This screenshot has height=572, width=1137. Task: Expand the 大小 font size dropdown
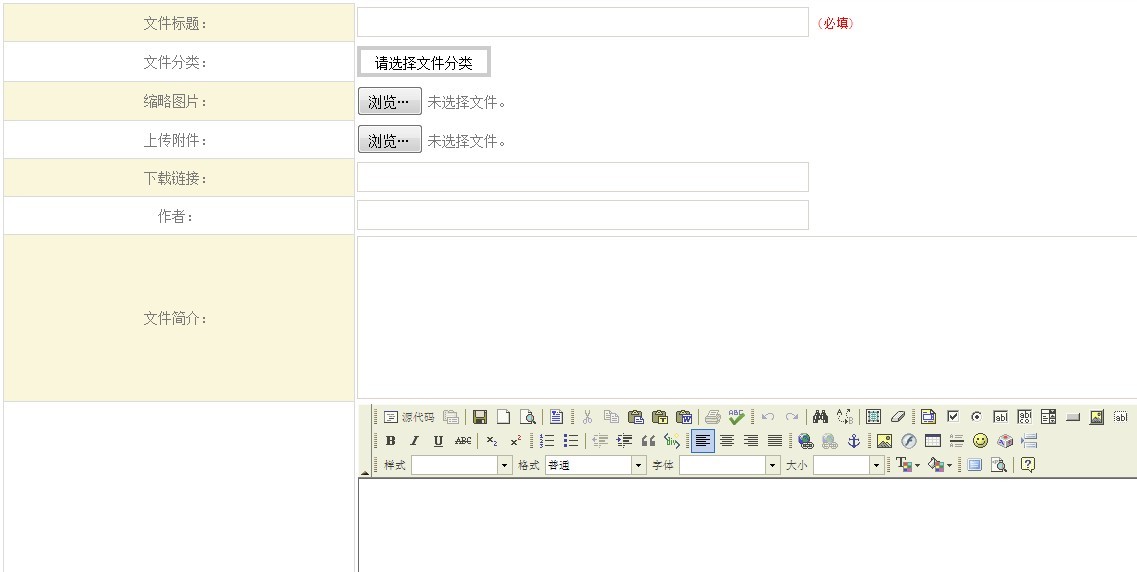point(876,466)
